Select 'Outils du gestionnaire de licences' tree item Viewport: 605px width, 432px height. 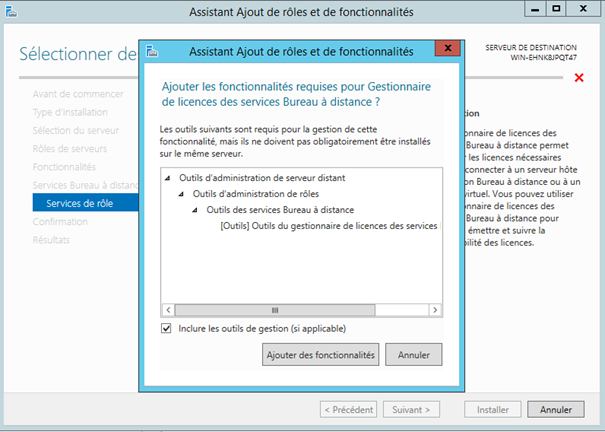coord(328,226)
